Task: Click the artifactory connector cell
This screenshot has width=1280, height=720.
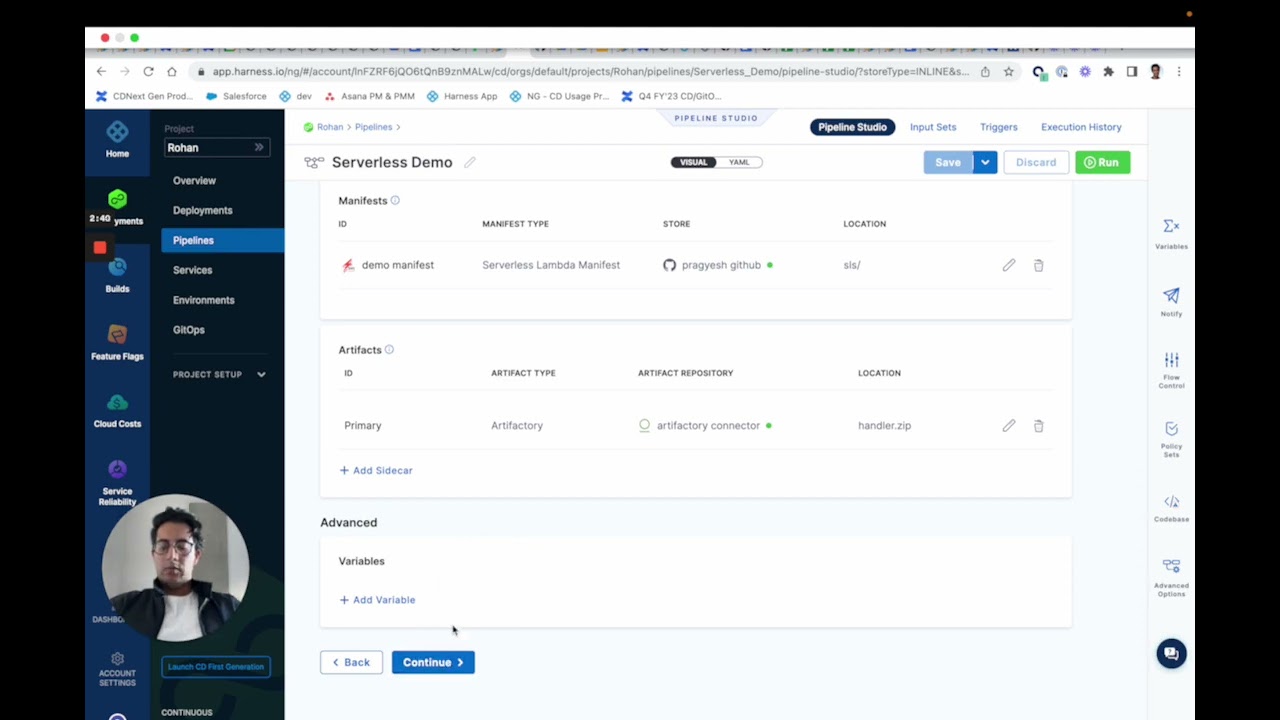Action: tap(705, 426)
